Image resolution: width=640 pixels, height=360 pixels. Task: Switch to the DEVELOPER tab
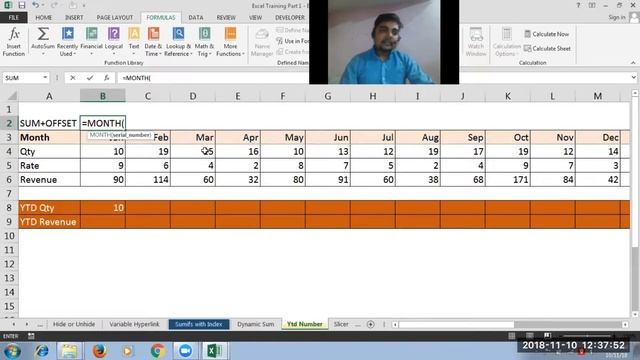pos(290,18)
